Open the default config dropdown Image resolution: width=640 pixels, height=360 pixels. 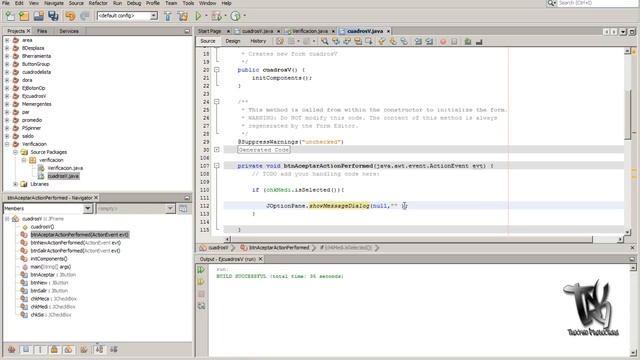coord(153,16)
